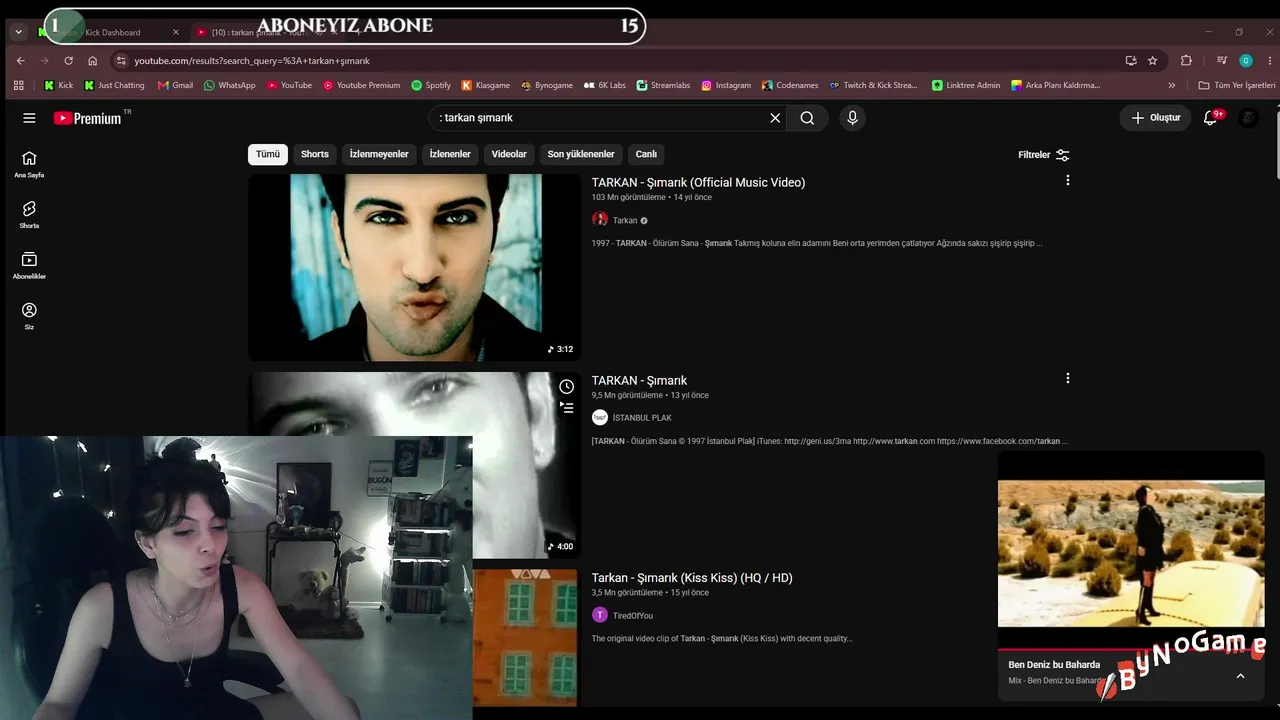Viewport: 1280px width, 720px height.
Task: Show more bookmarks with the chevron
Action: 1172,85
